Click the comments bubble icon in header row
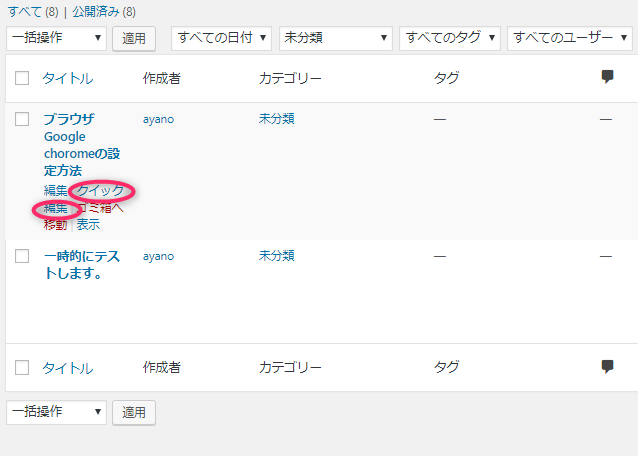Viewport: 638px width, 456px height. (607, 76)
